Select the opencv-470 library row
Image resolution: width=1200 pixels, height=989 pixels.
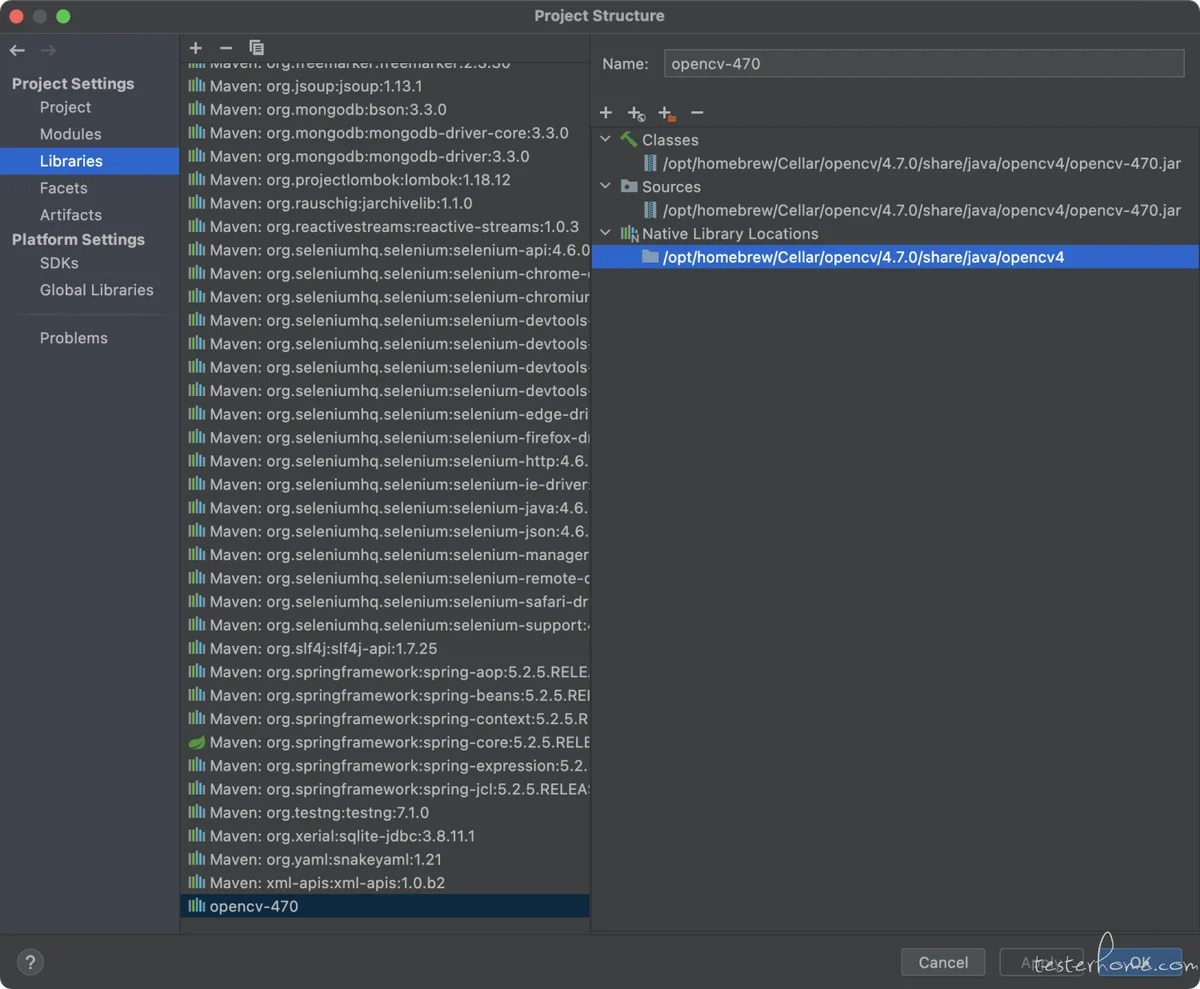[385, 906]
